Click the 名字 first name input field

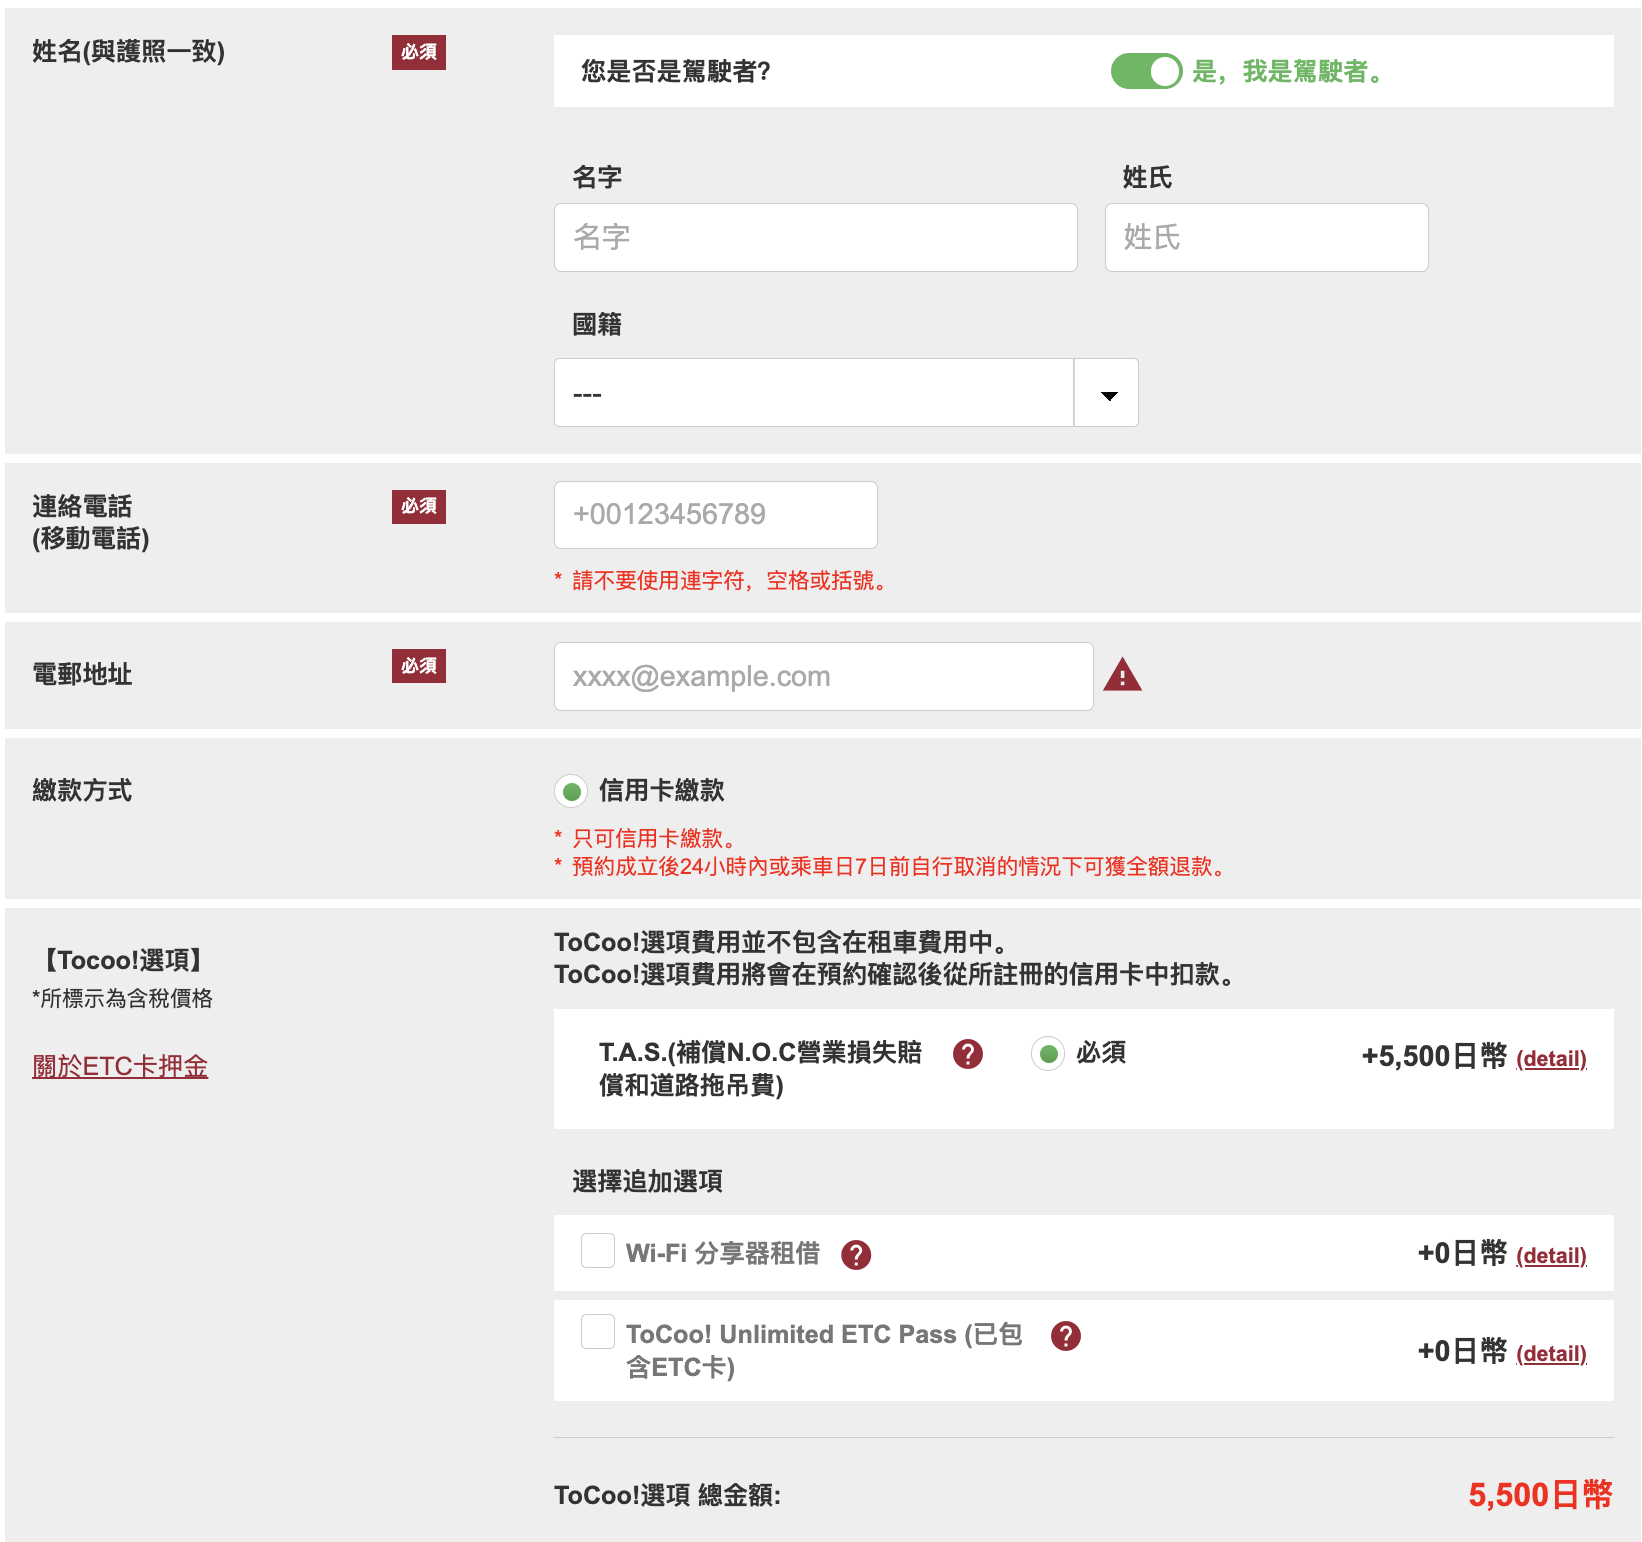815,238
